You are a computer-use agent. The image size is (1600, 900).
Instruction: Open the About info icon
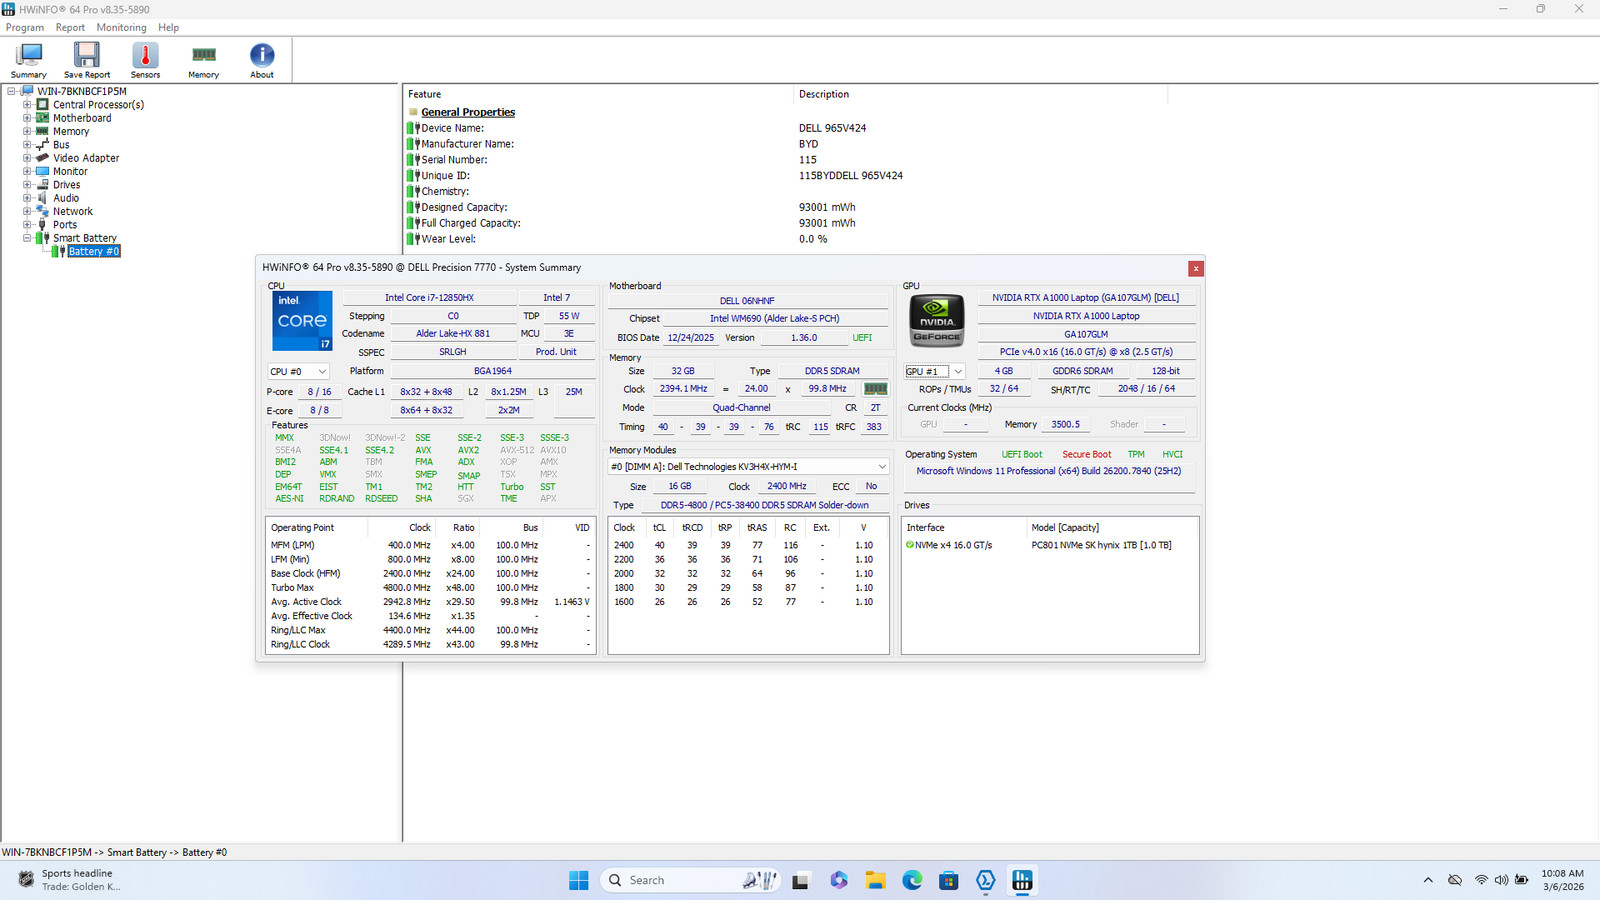[x=262, y=61]
